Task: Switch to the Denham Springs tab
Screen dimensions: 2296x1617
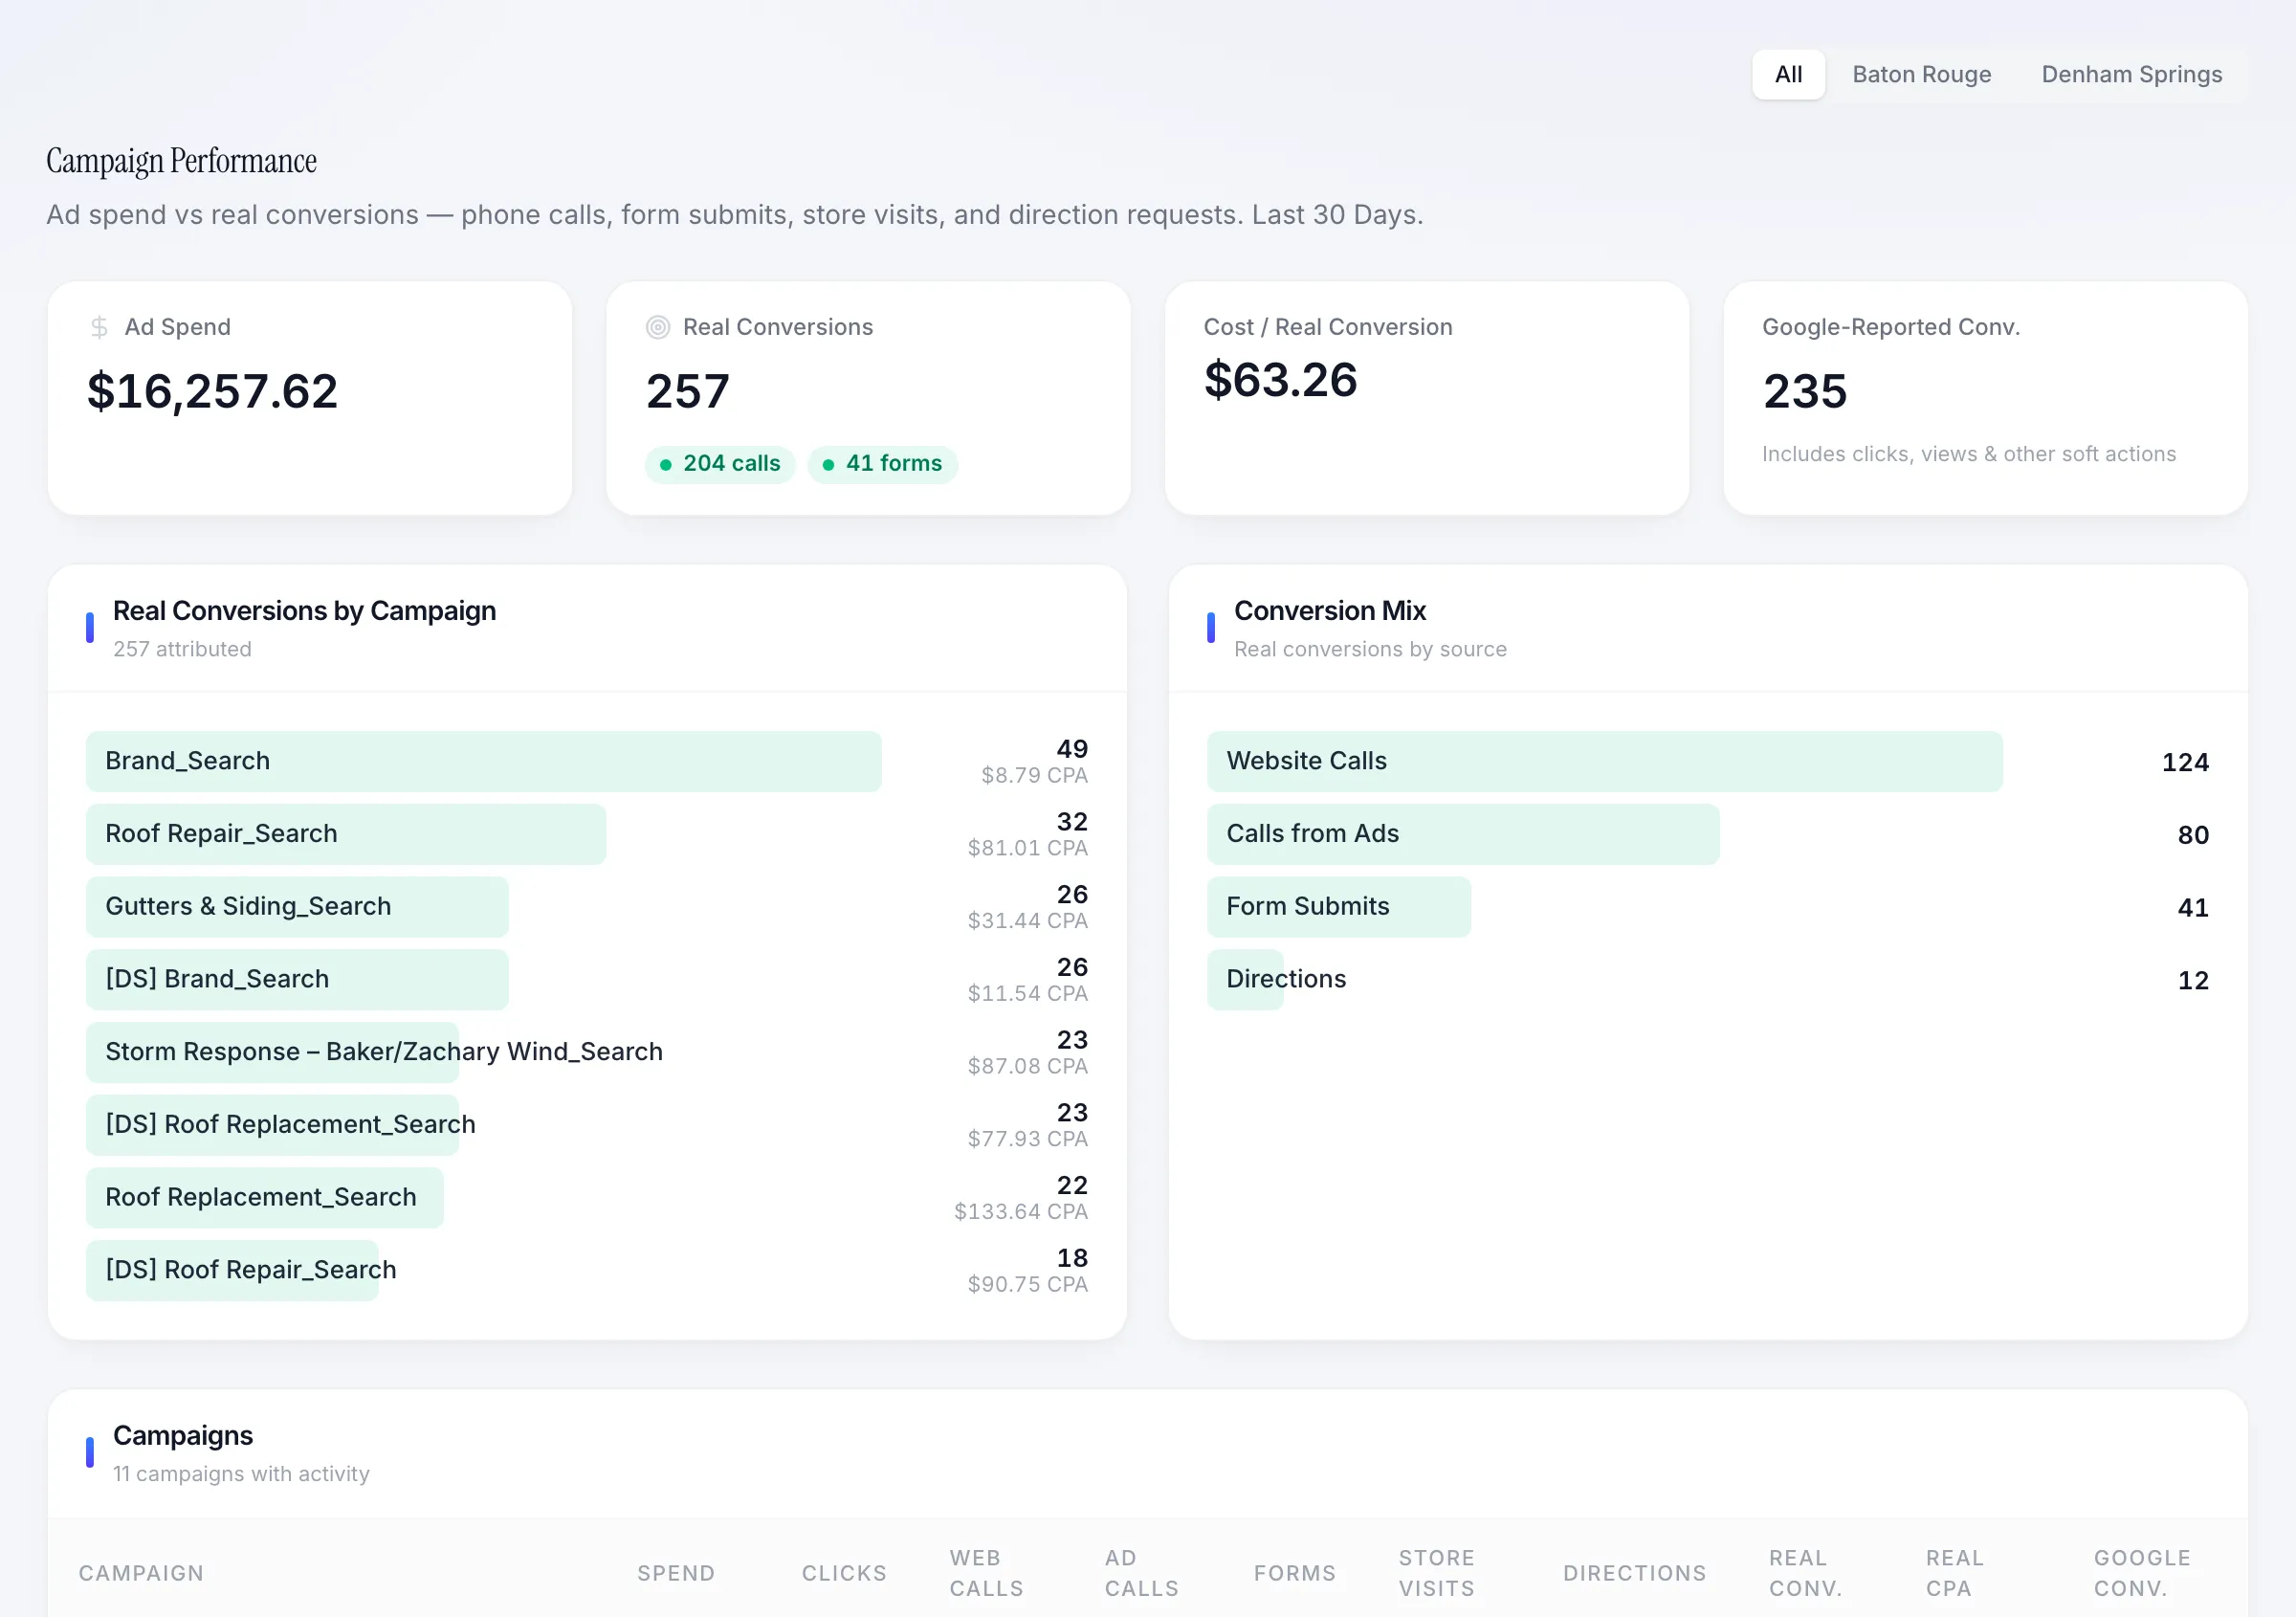Action: (2131, 75)
